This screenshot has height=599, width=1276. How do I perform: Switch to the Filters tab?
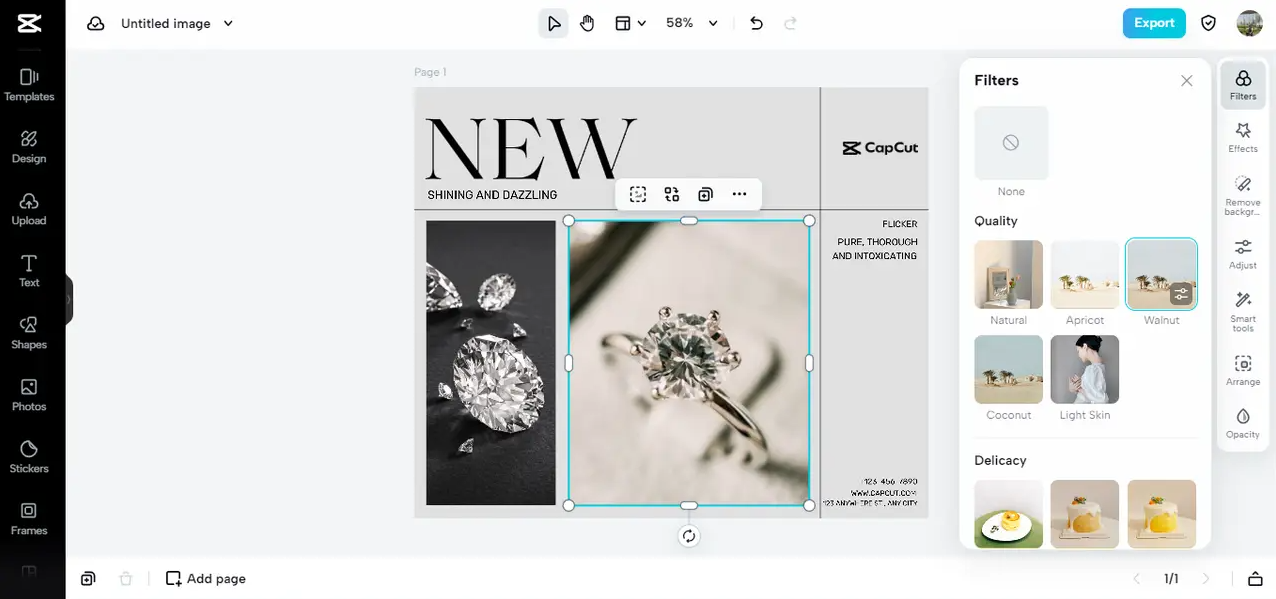(x=1243, y=85)
